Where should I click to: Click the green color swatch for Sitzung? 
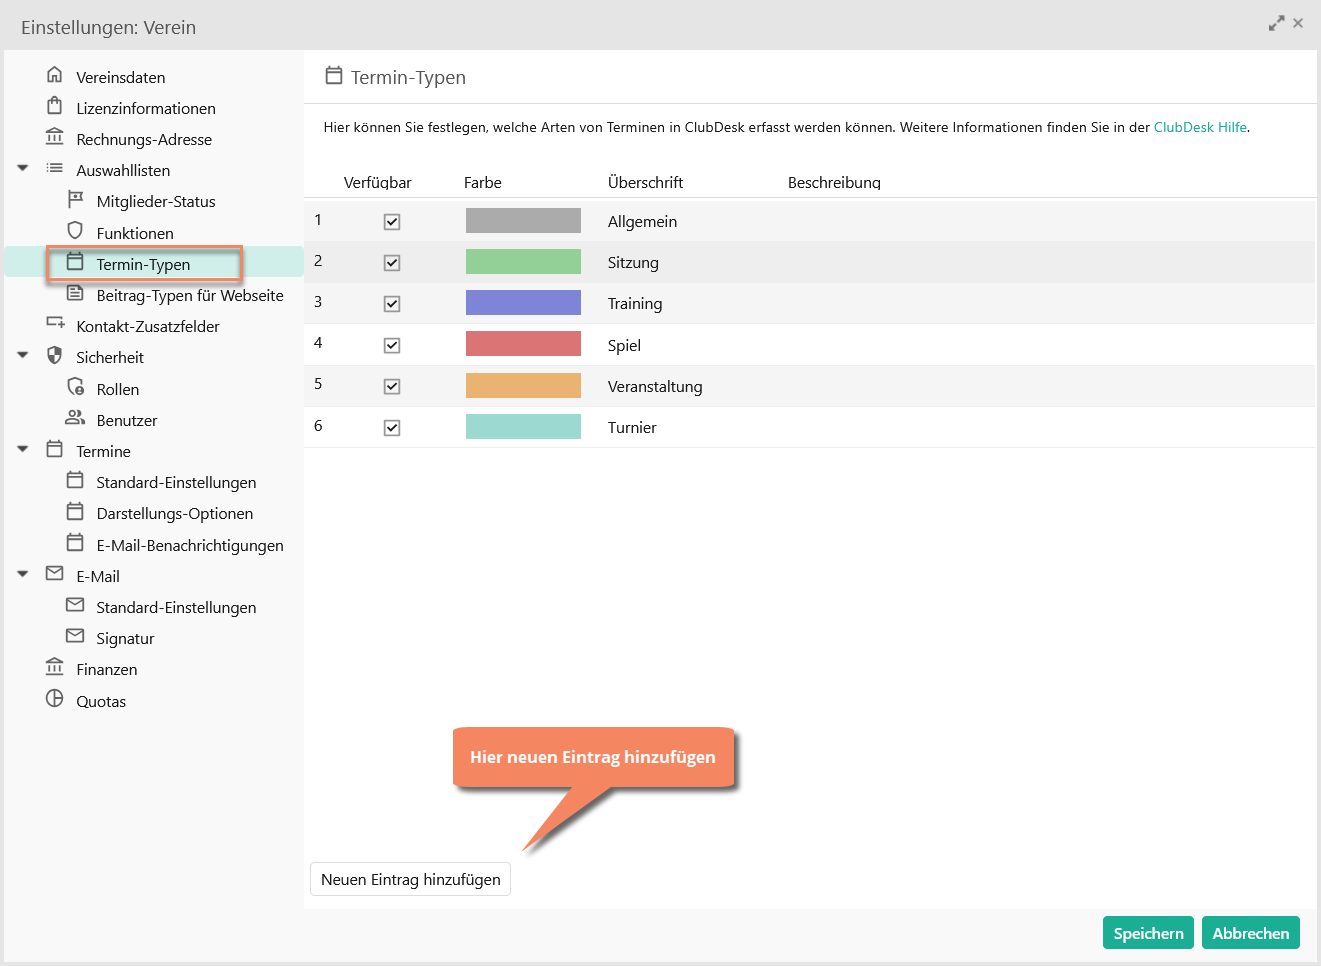pos(523,262)
